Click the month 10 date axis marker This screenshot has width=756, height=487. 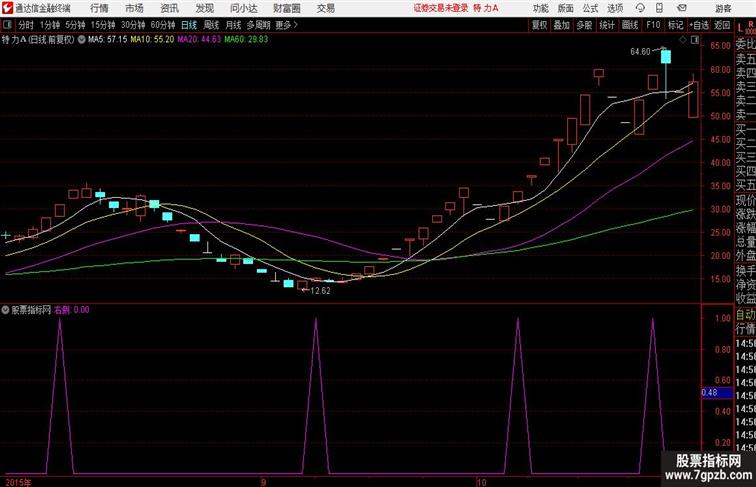(x=481, y=482)
